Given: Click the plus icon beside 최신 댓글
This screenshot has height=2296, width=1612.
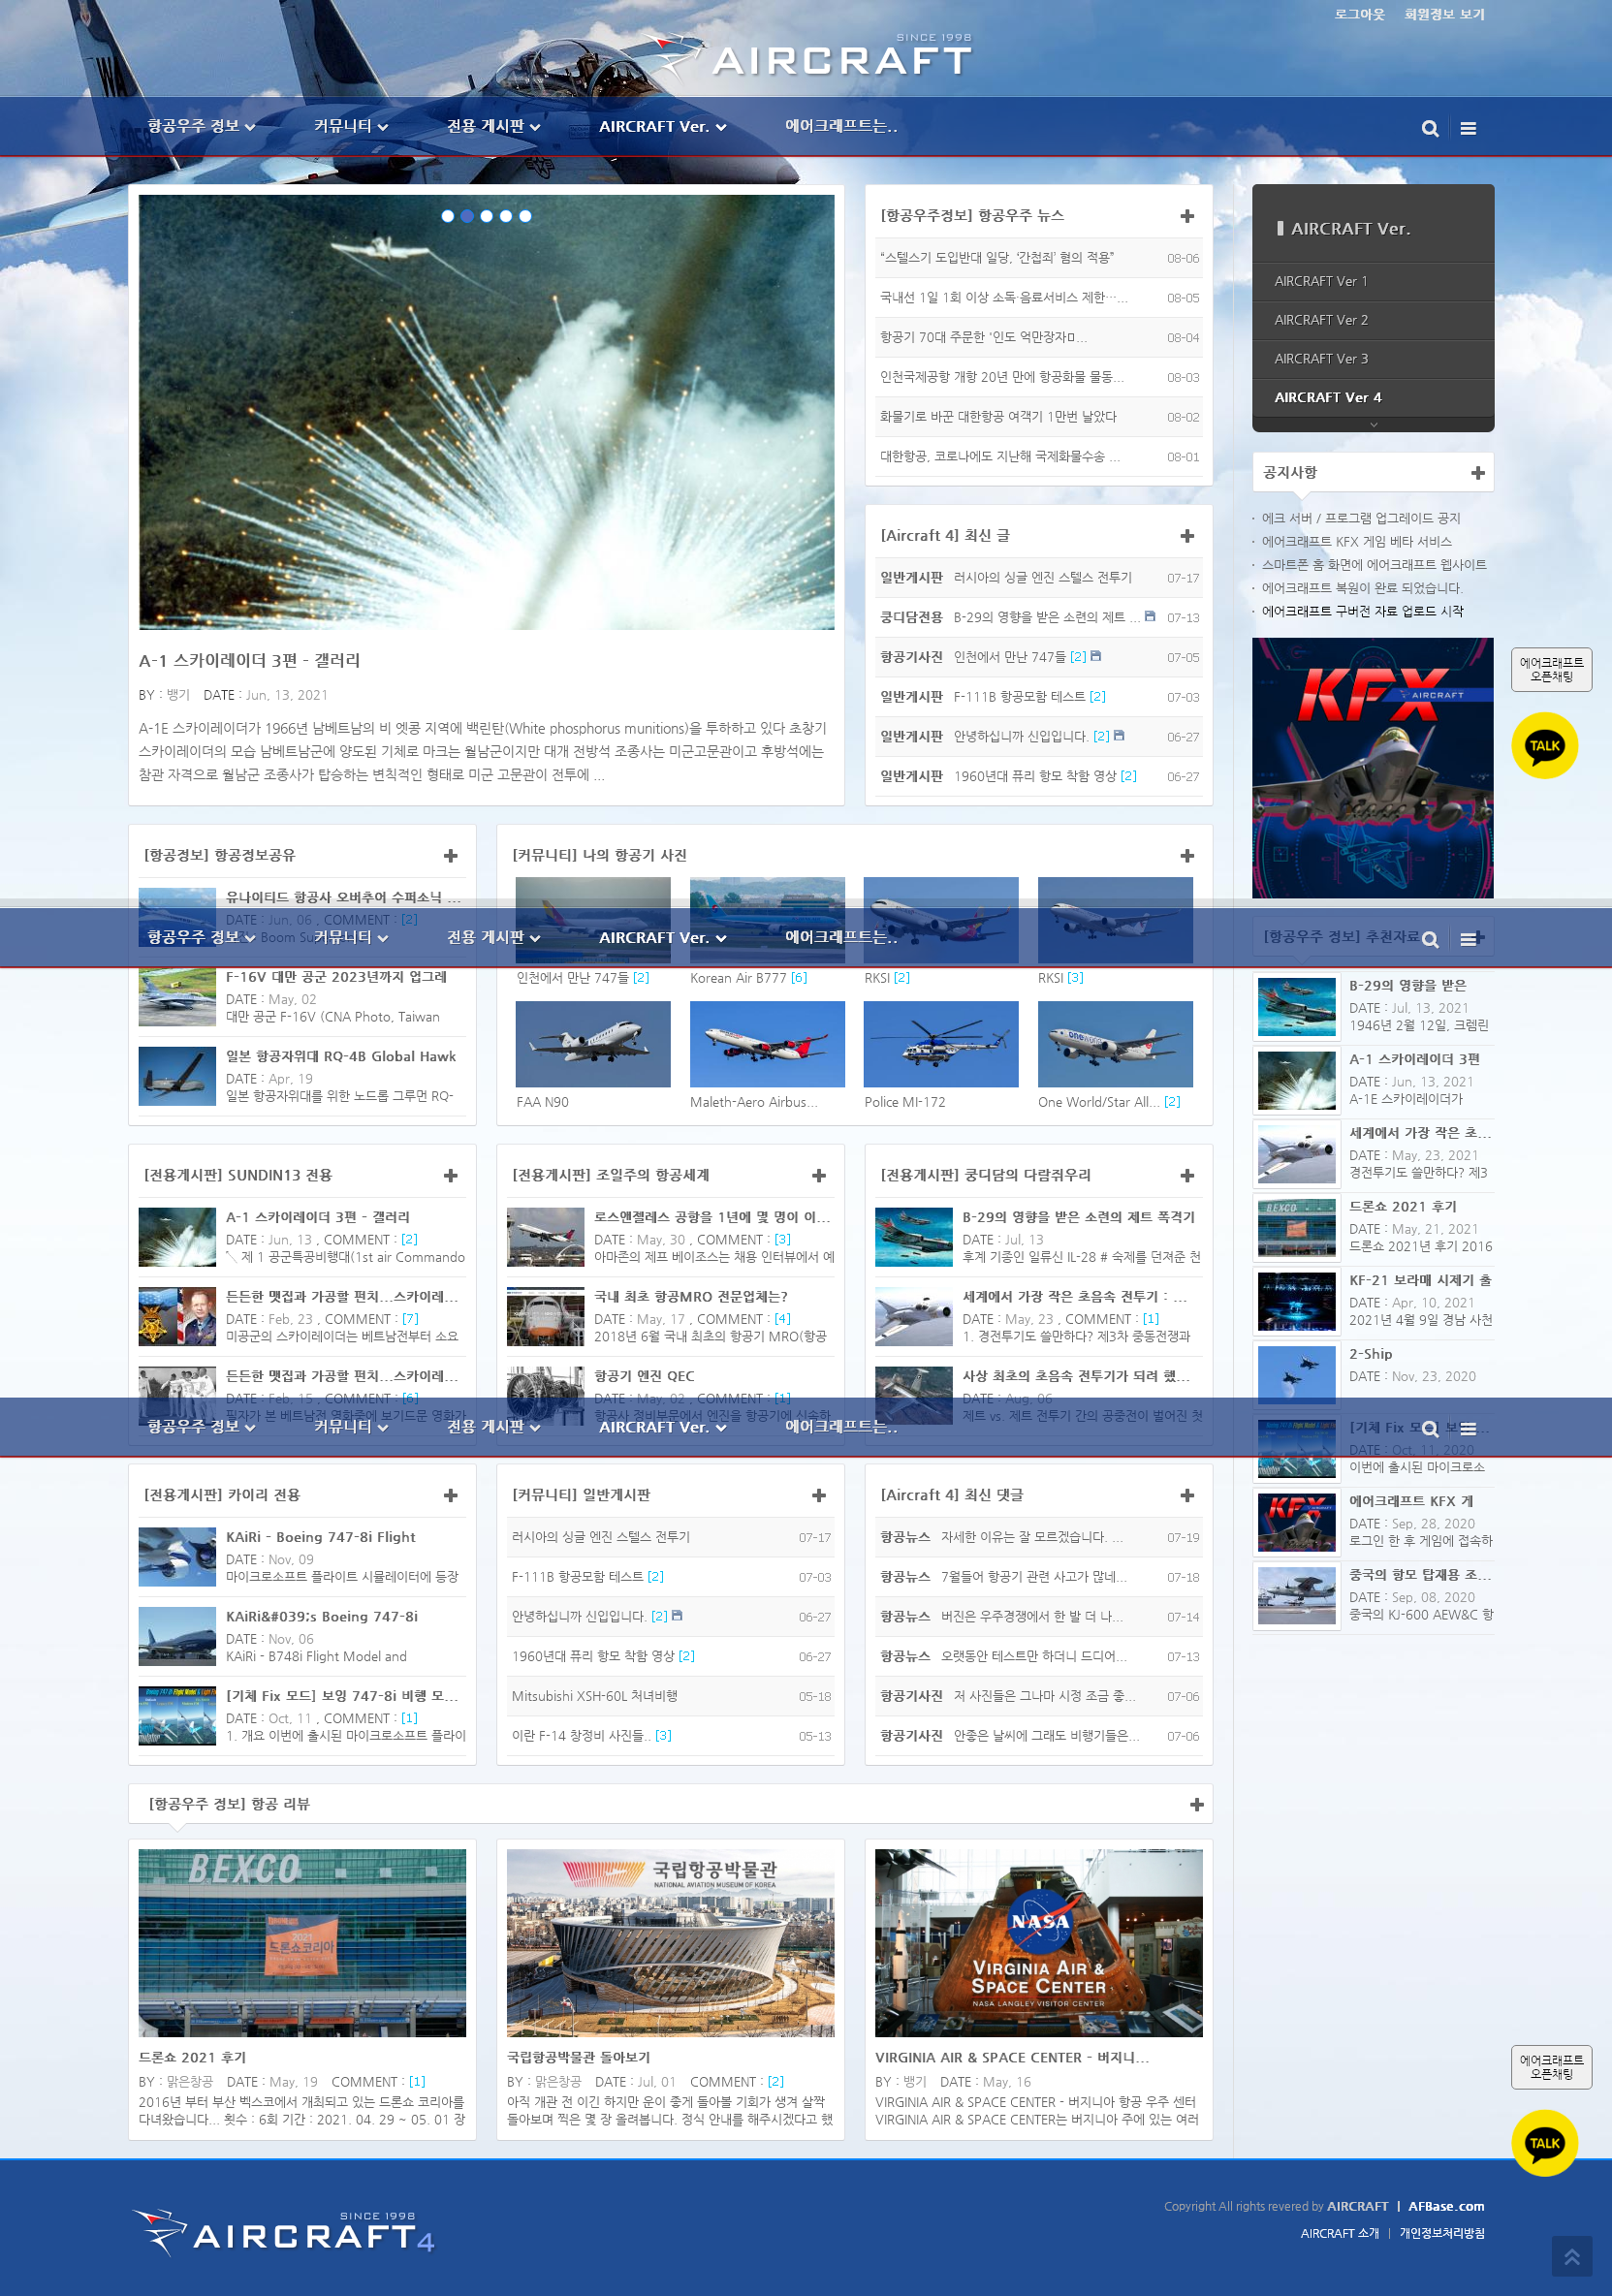Looking at the screenshot, I should [1187, 1496].
